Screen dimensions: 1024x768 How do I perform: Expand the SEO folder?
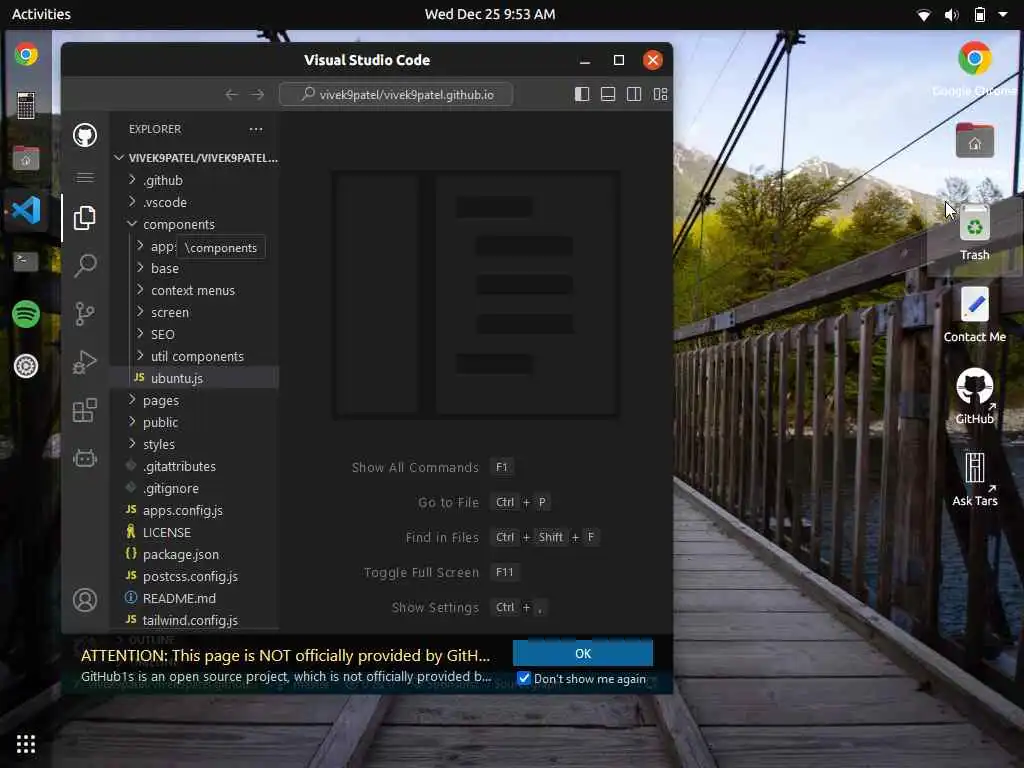coord(196,334)
